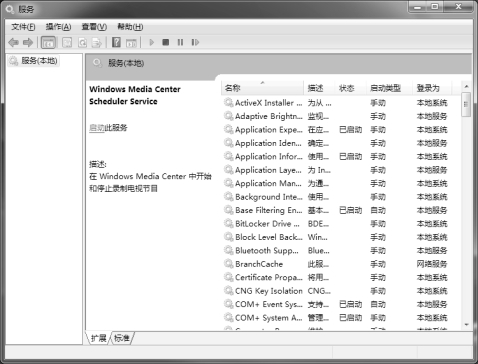Toggle the action pane toolbar icon
Viewport: 478px width, 364px height.
(x=131, y=42)
